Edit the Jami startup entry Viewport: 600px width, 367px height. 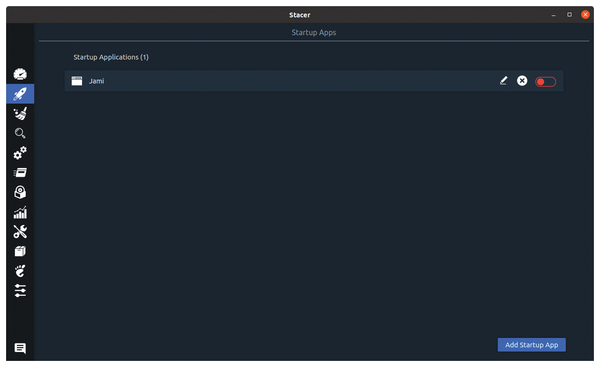pos(504,81)
